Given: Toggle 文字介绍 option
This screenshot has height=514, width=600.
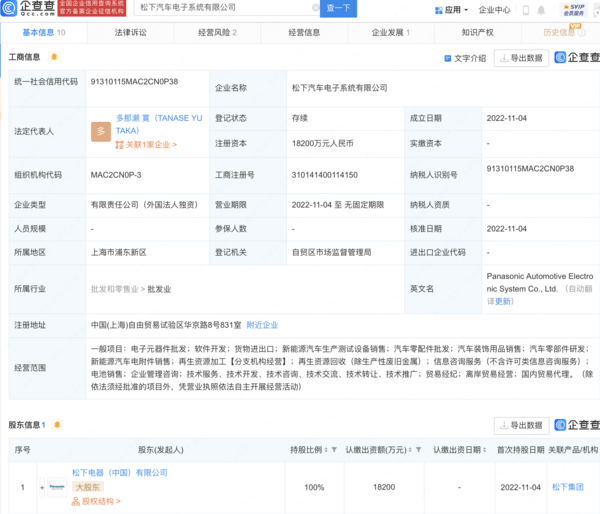Looking at the screenshot, I should point(465,58).
